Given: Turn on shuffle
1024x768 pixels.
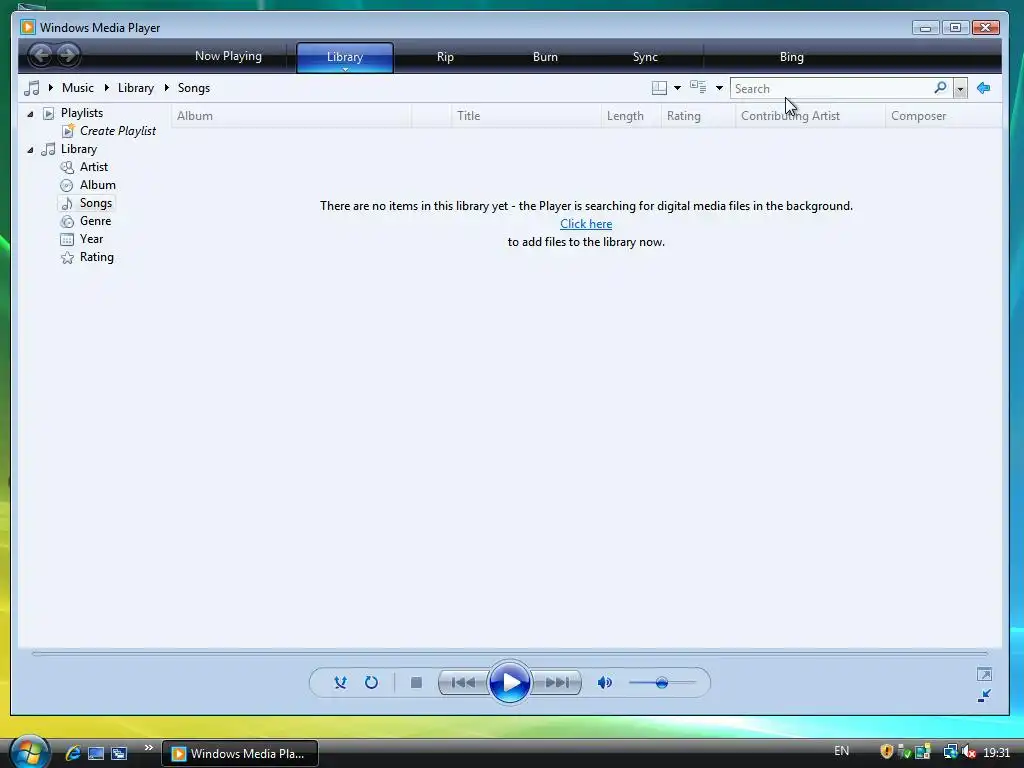Looking at the screenshot, I should coord(340,682).
